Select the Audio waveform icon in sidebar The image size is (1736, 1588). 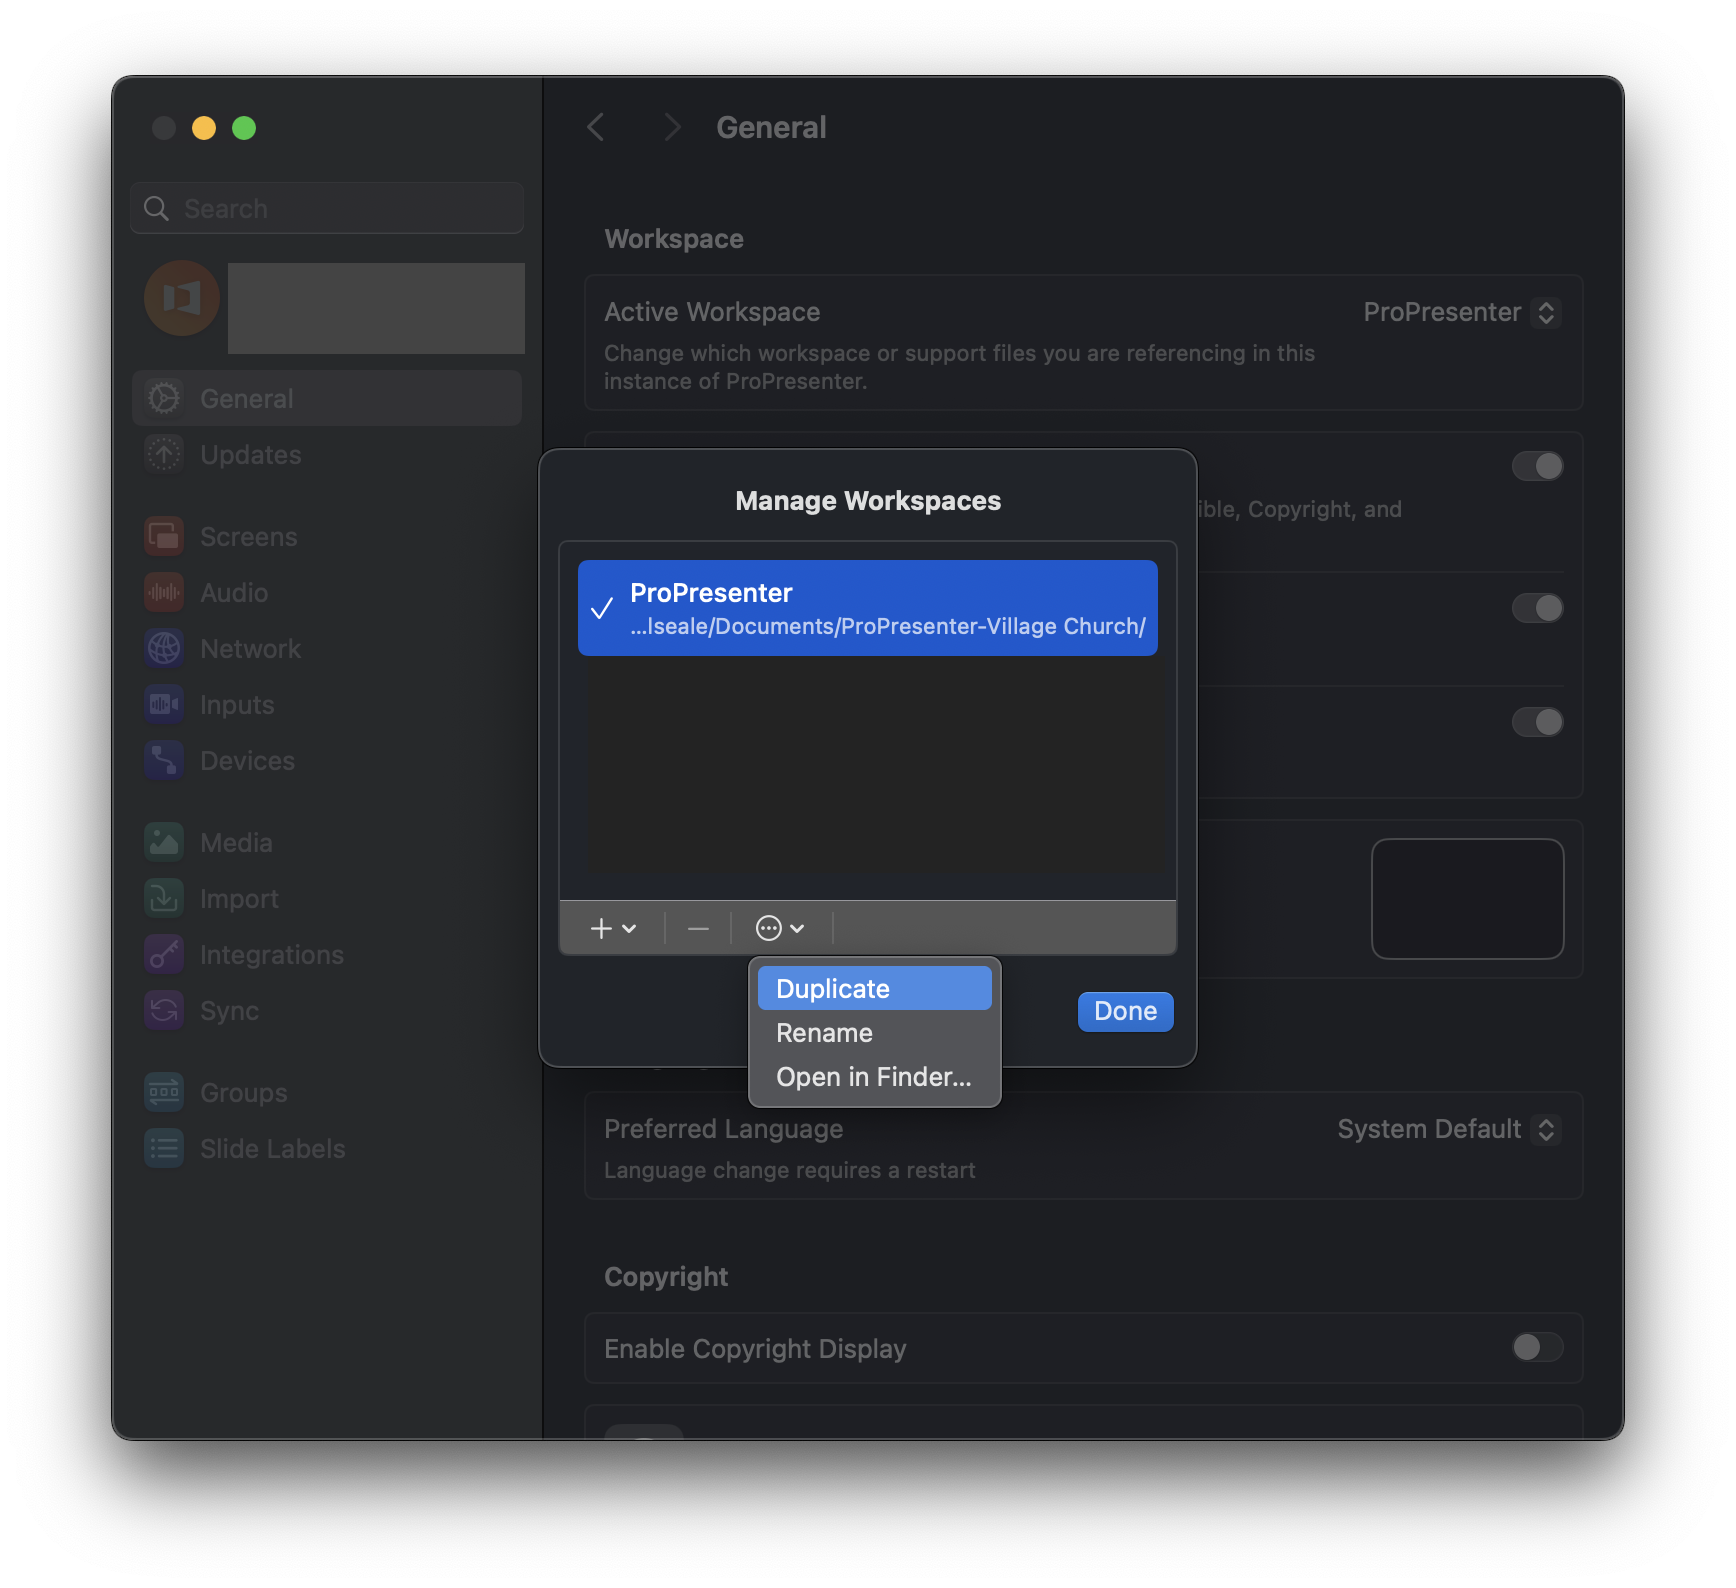tap(164, 593)
